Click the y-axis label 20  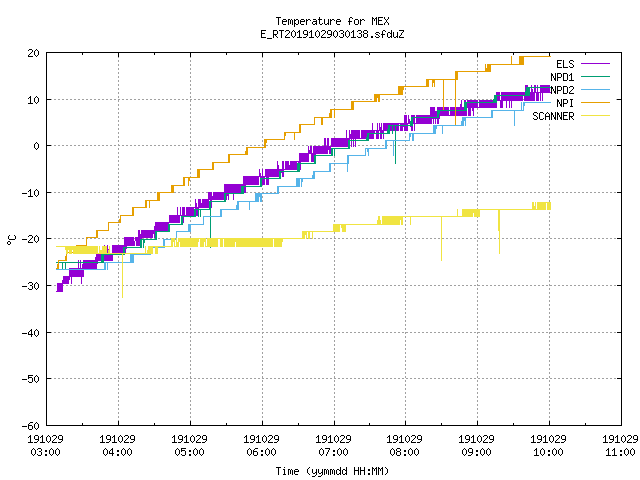[x=33, y=53]
